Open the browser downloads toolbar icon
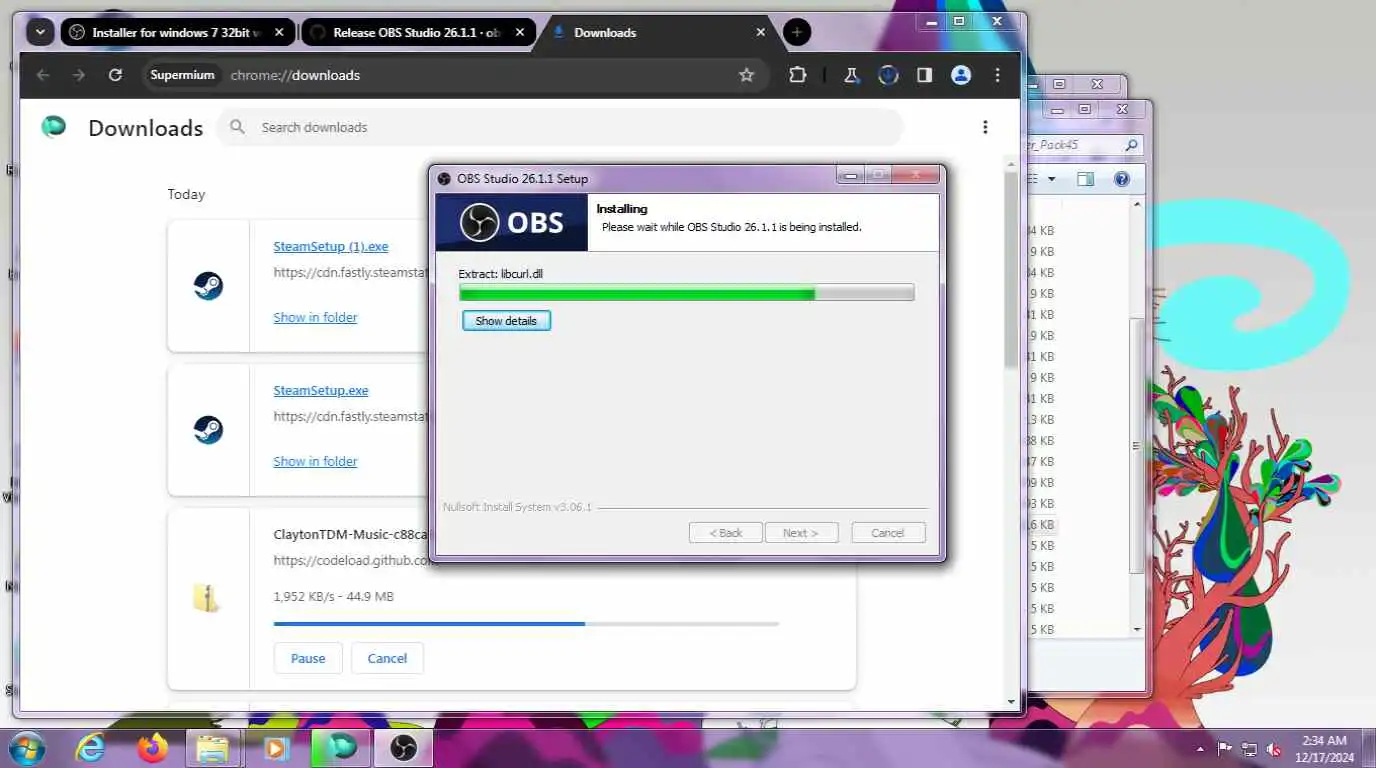 click(888, 75)
